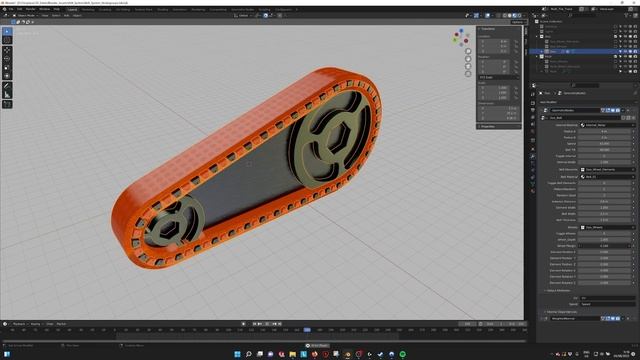640x360 pixels.
Task: Toggle the camera view navigation button
Action: point(468,66)
